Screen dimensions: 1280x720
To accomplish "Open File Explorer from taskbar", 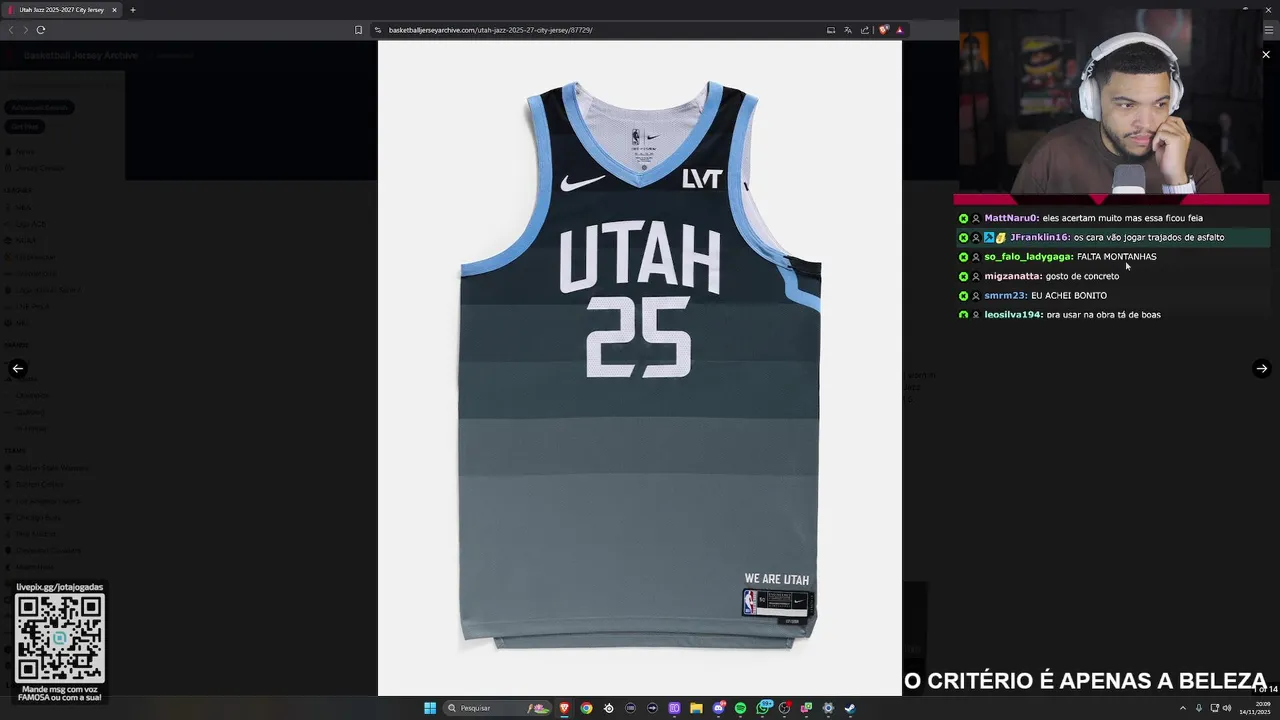I will [697, 708].
